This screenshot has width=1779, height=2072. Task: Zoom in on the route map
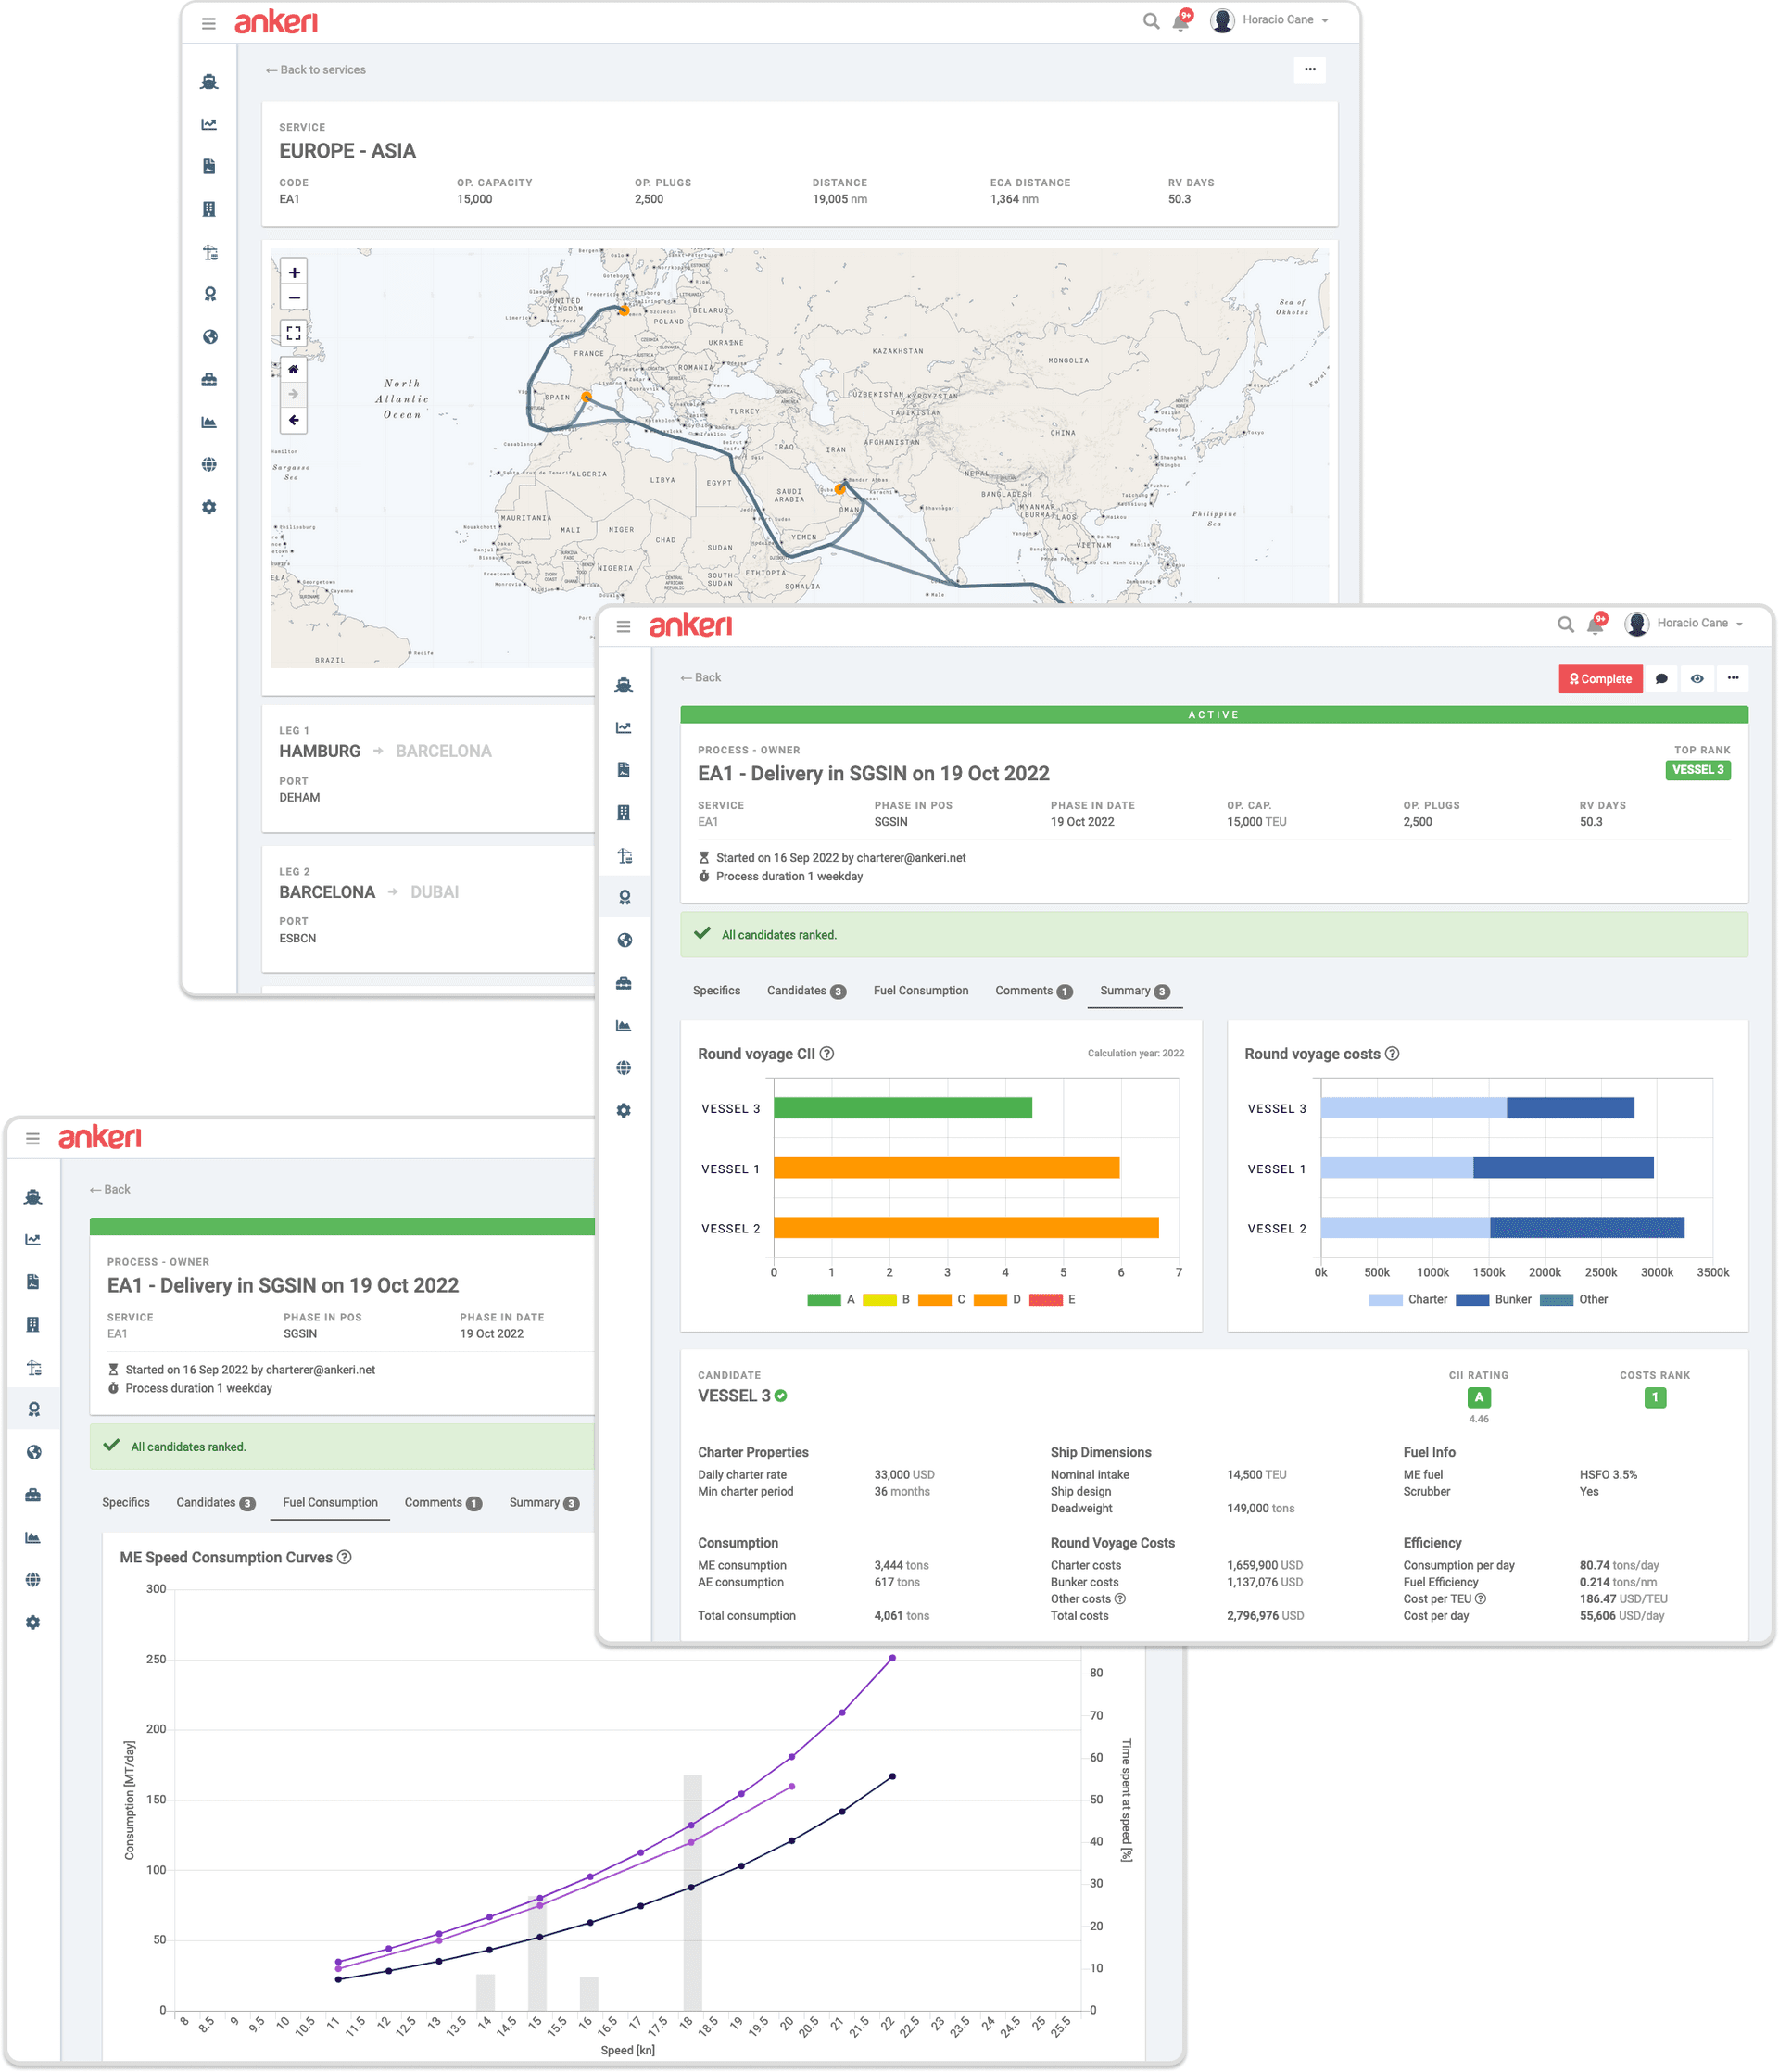(x=294, y=272)
